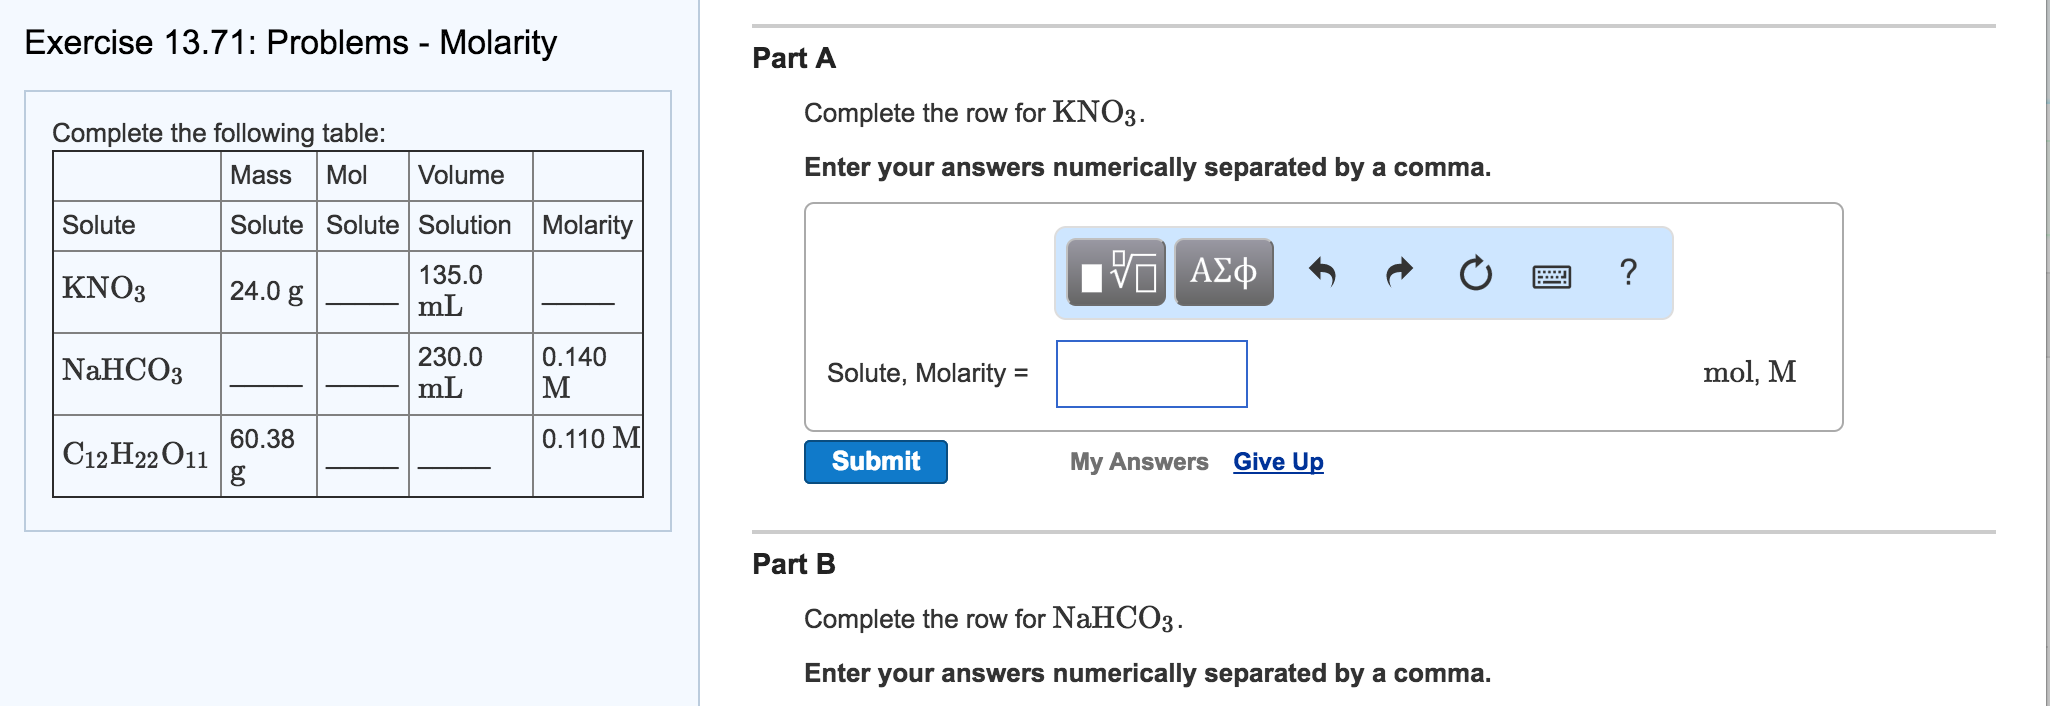Click the 135.0 mL volume cell
Screen dimensions: 2050x706
pos(450,290)
